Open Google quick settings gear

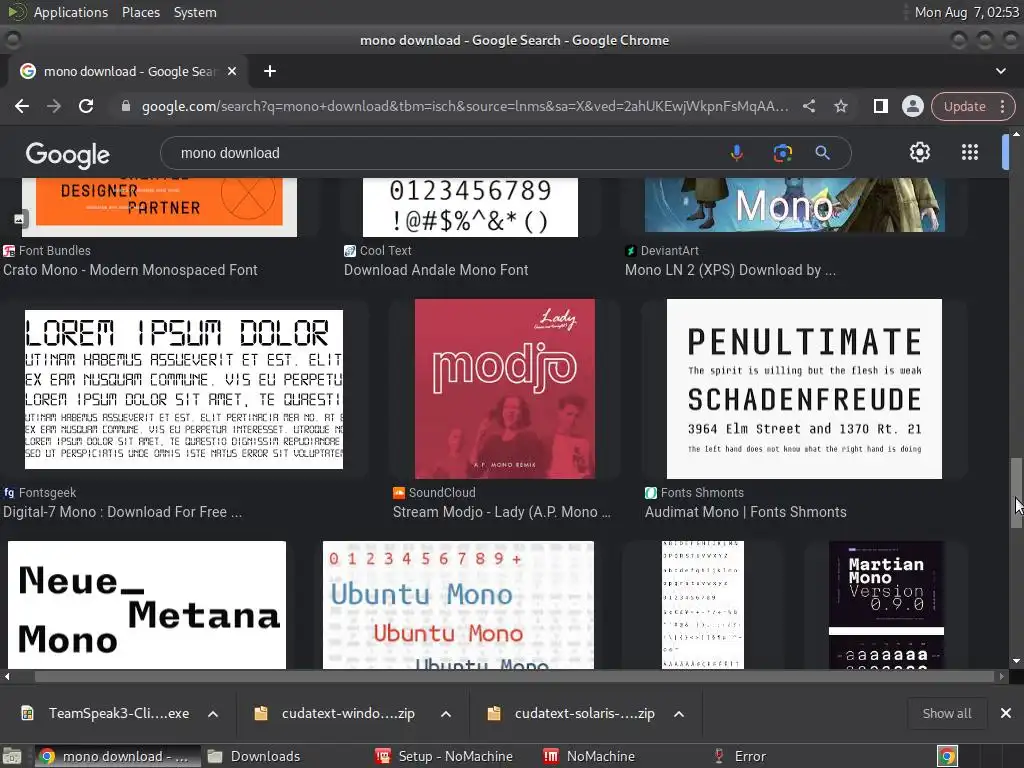[920, 152]
